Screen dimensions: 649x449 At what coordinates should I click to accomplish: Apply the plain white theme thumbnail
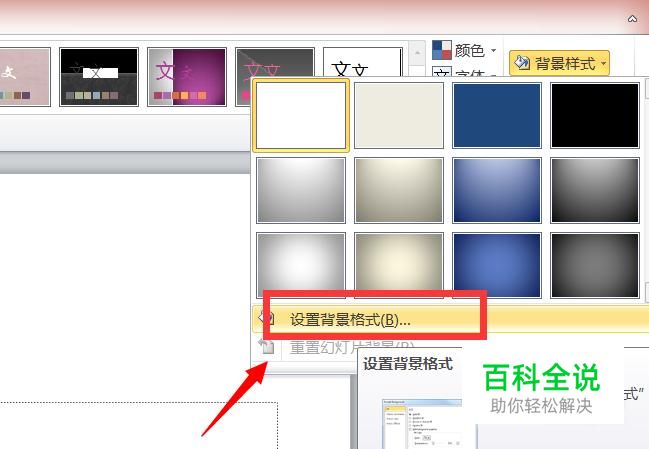pos(363,62)
